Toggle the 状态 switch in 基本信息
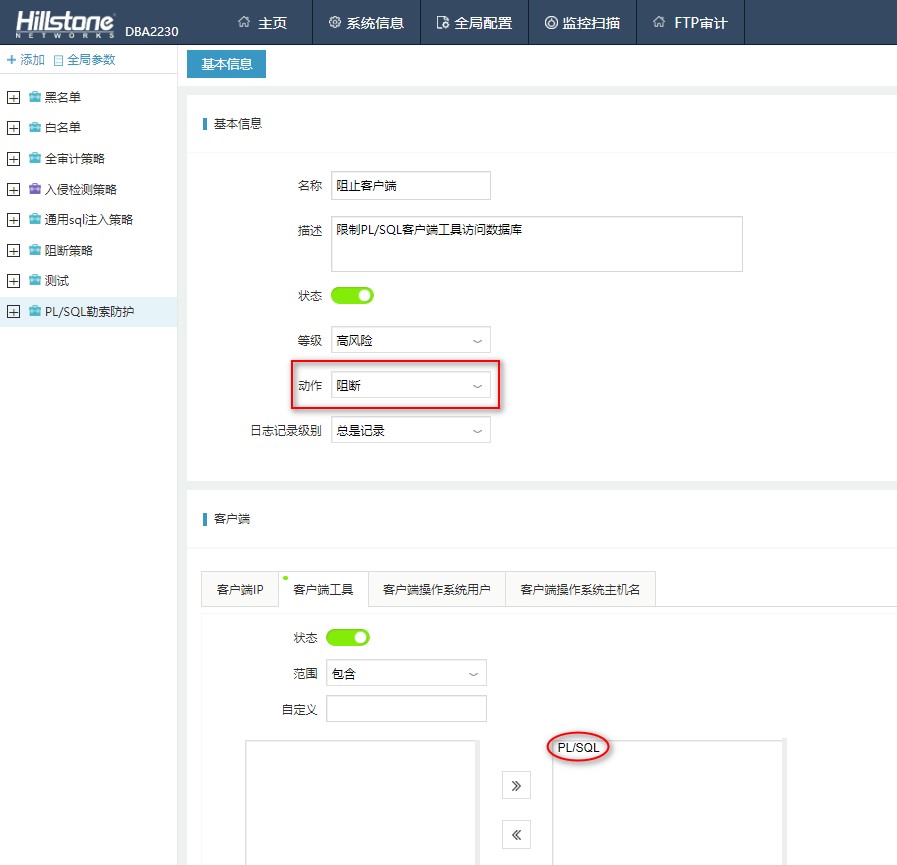The image size is (897, 865). tap(352, 296)
